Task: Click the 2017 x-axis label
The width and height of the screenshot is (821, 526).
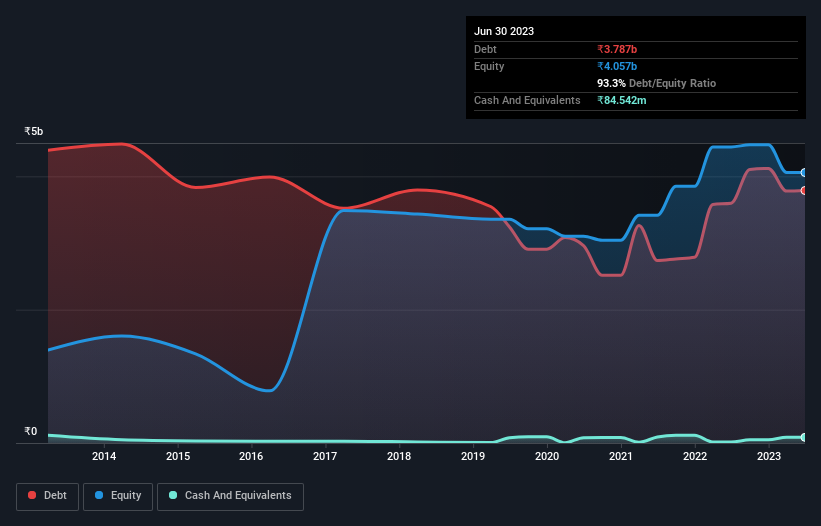Action: 325,456
